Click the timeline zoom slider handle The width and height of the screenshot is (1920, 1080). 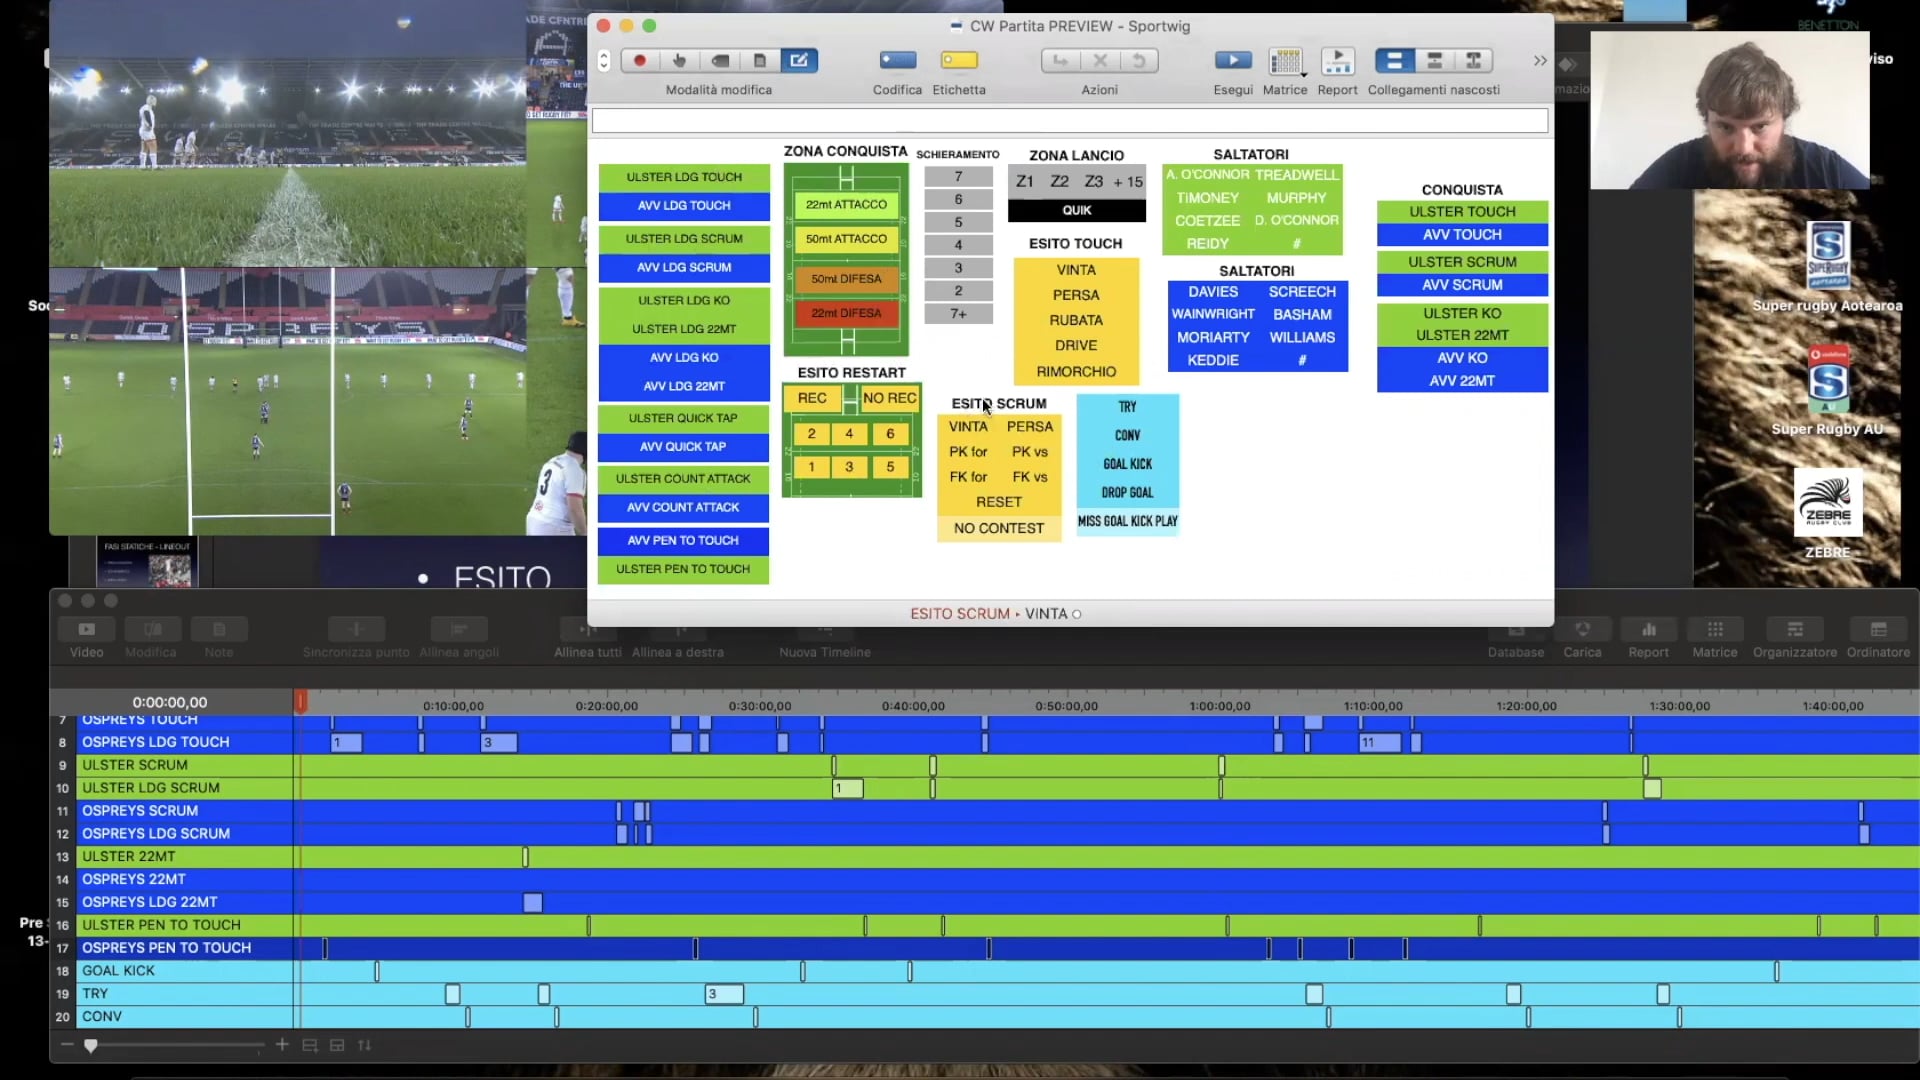[91, 1046]
